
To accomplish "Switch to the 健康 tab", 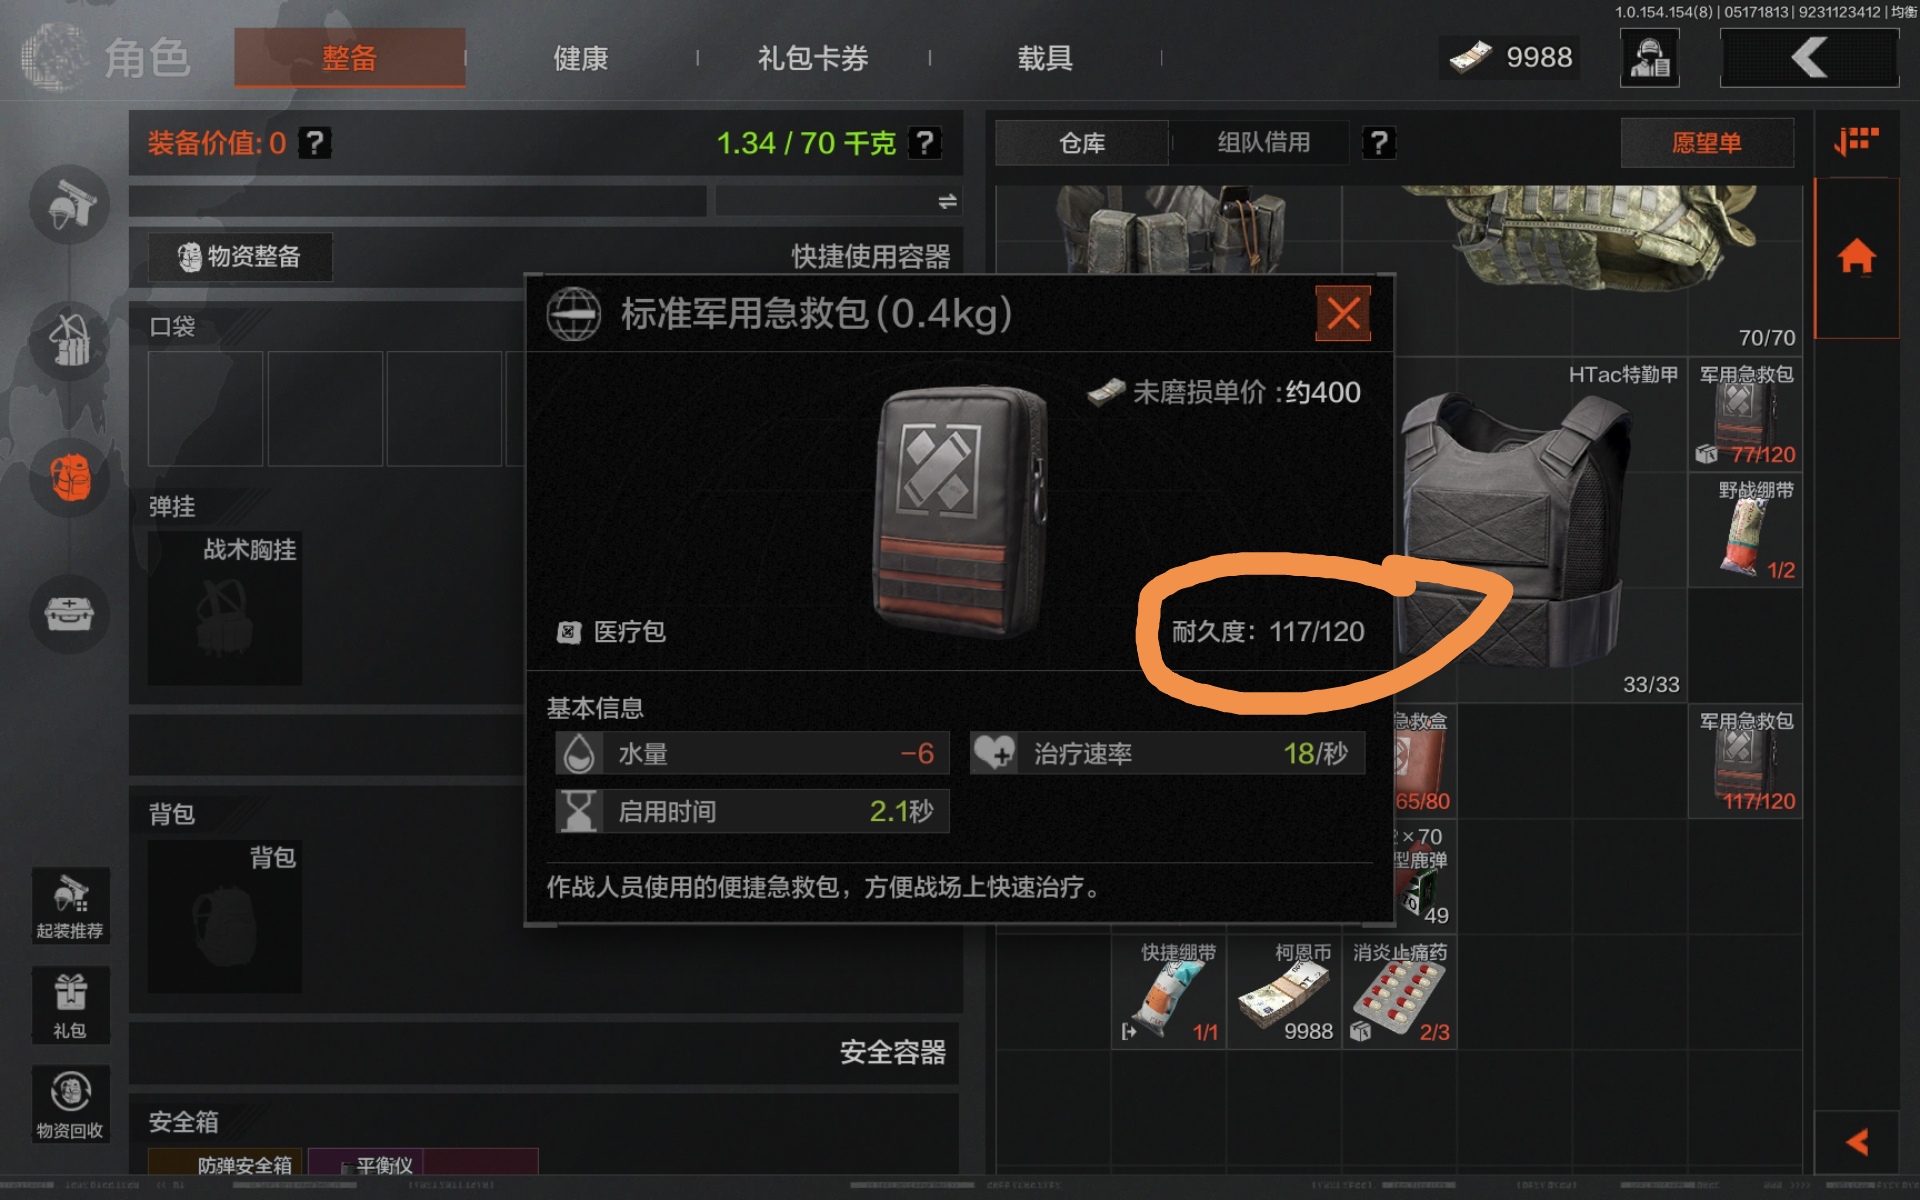I will [581, 58].
